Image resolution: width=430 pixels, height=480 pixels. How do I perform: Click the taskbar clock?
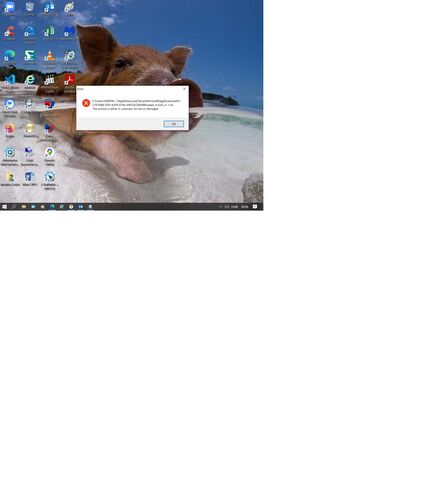[x=244, y=207]
